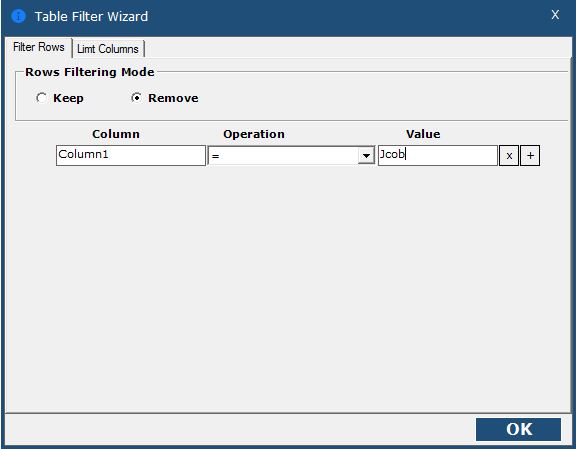Click the Operation combo box showing equals sign
This screenshot has width=576, height=449.
(291, 155)
